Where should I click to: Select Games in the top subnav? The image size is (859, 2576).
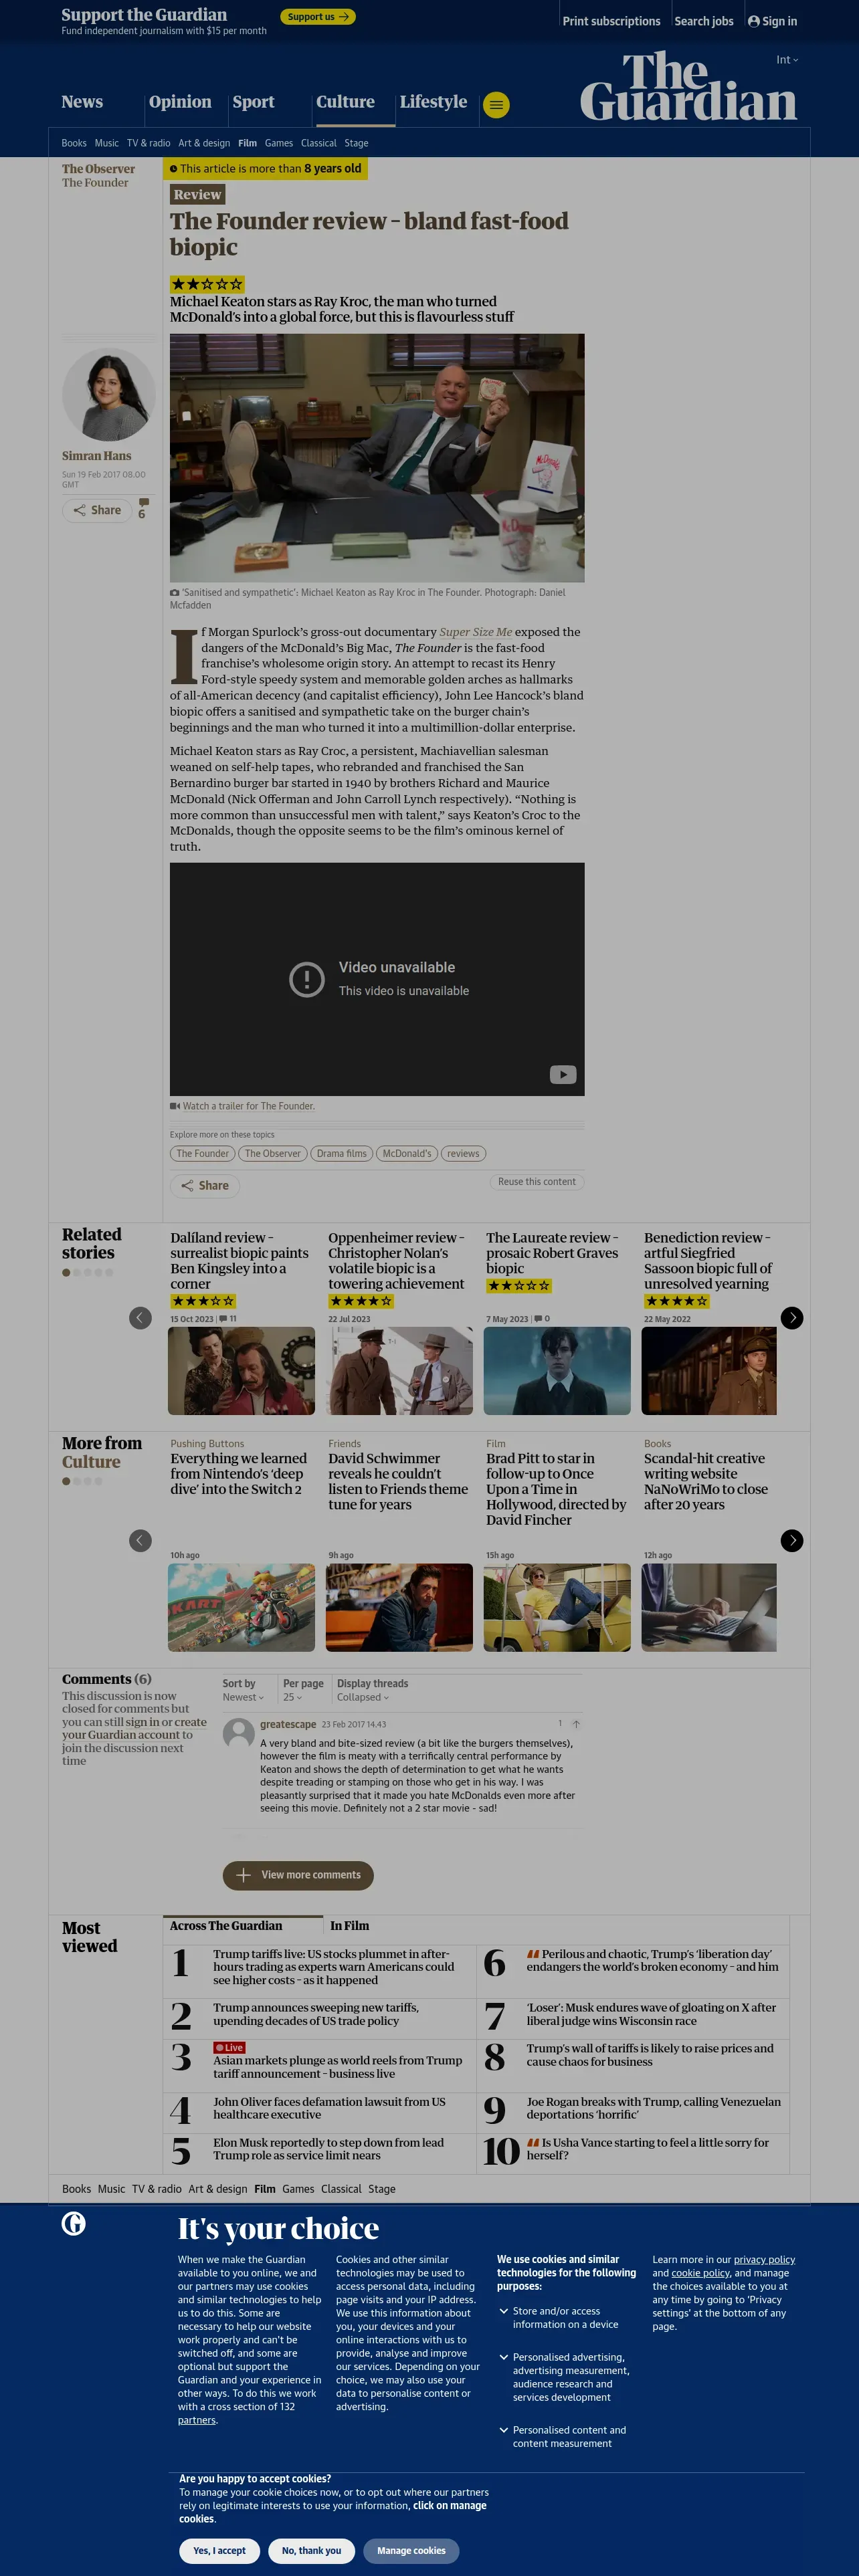(279, 143)
